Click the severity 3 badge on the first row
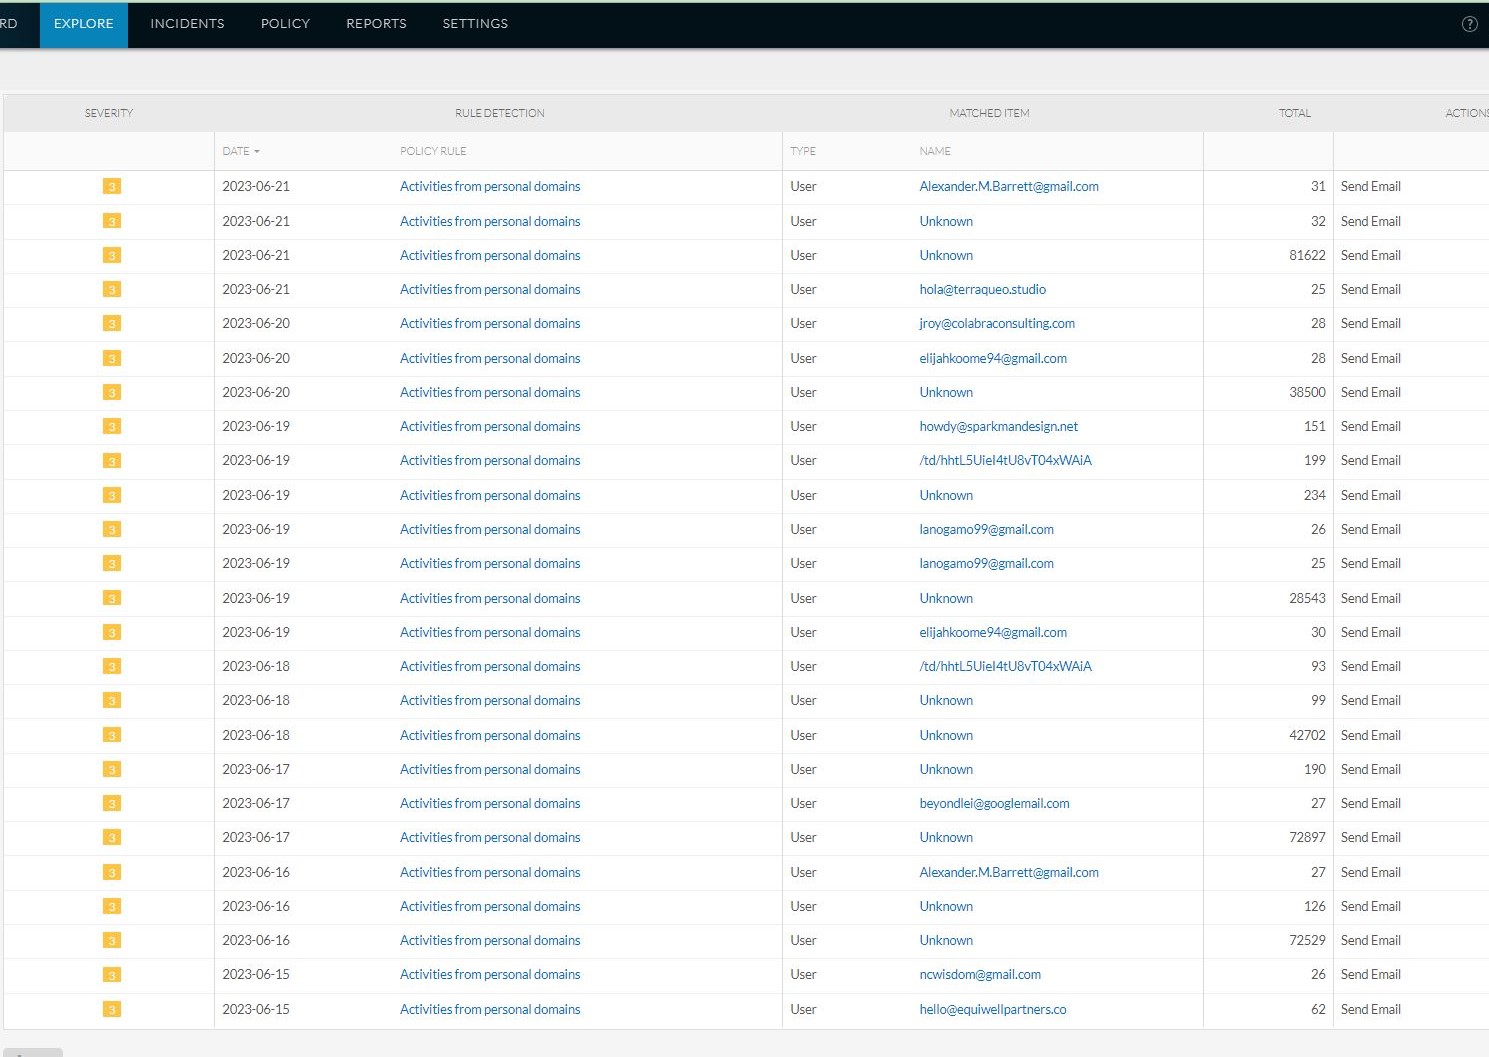Screen dimensions: 1489x1057 pyautogui.click(x=111, y=186)
